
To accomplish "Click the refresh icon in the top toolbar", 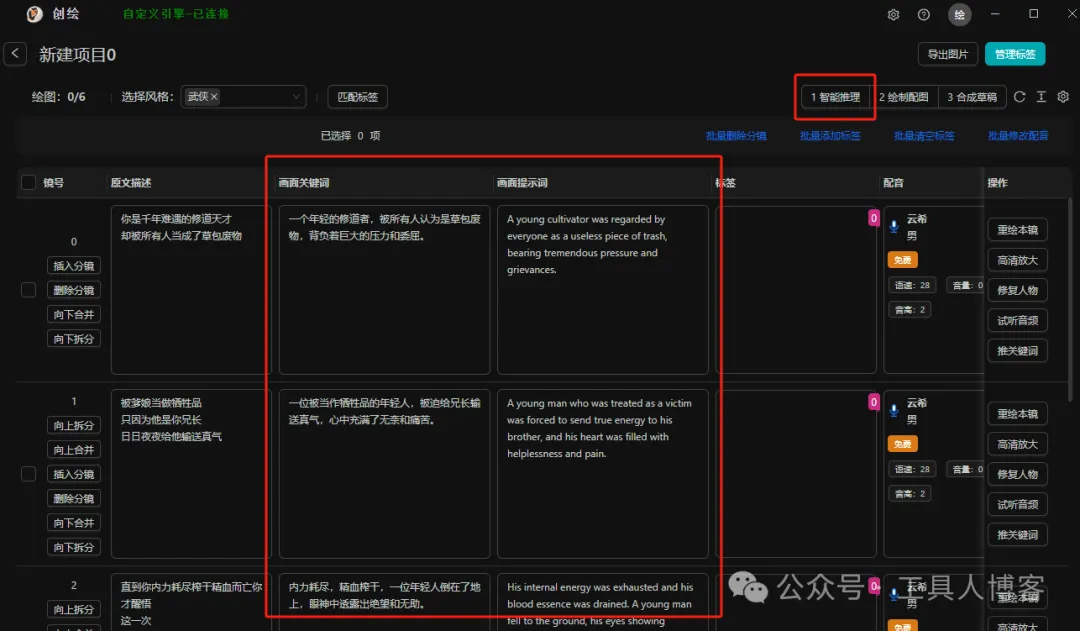I will [1019, 96].
